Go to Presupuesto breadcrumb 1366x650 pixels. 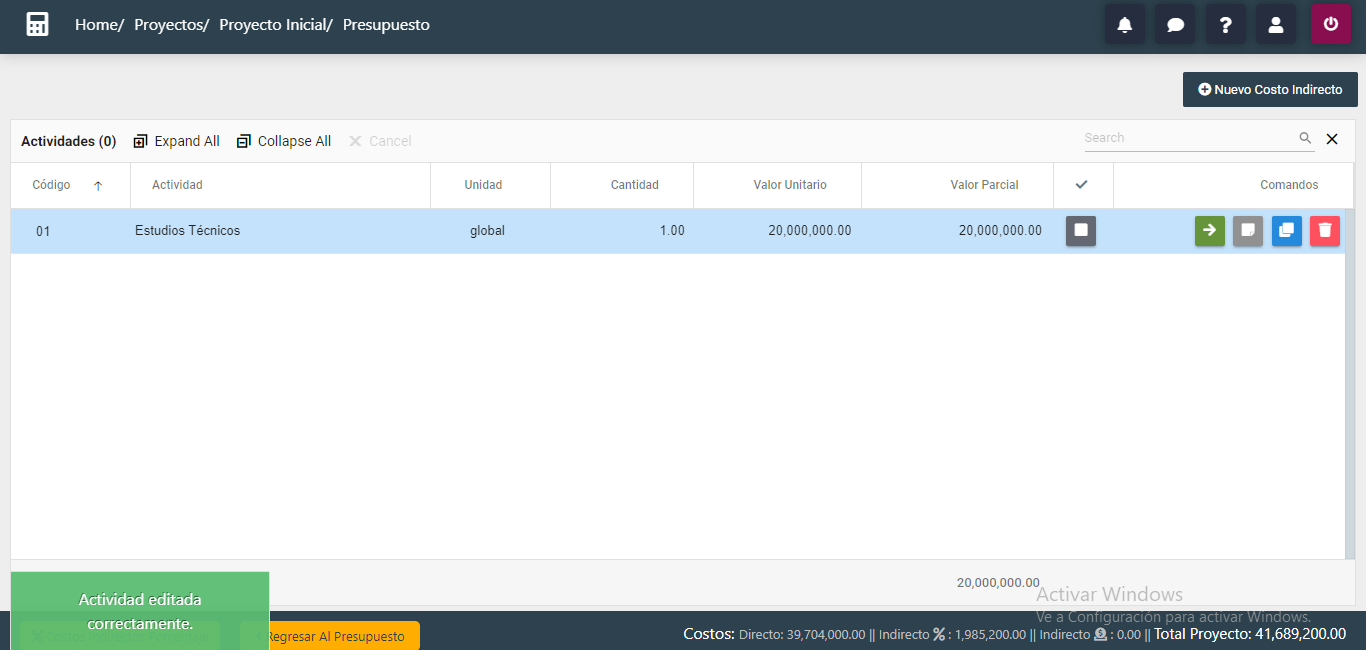point(386,25)
